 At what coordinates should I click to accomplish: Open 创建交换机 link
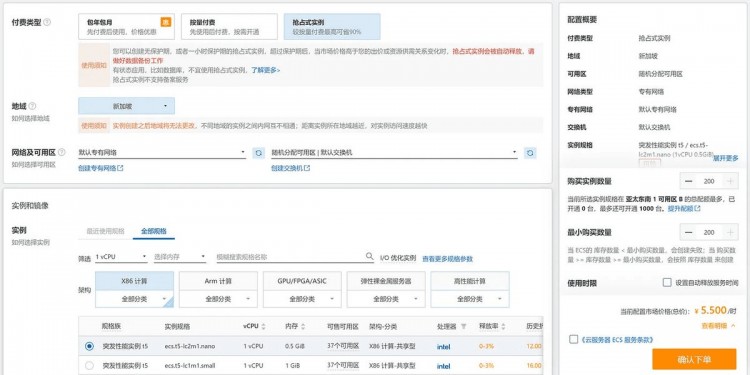[x=290, y=168]
